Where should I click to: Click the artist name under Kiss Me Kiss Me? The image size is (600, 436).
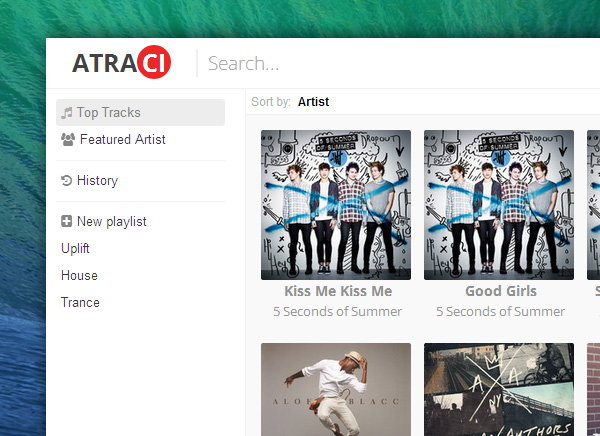(x=338, y=312)
